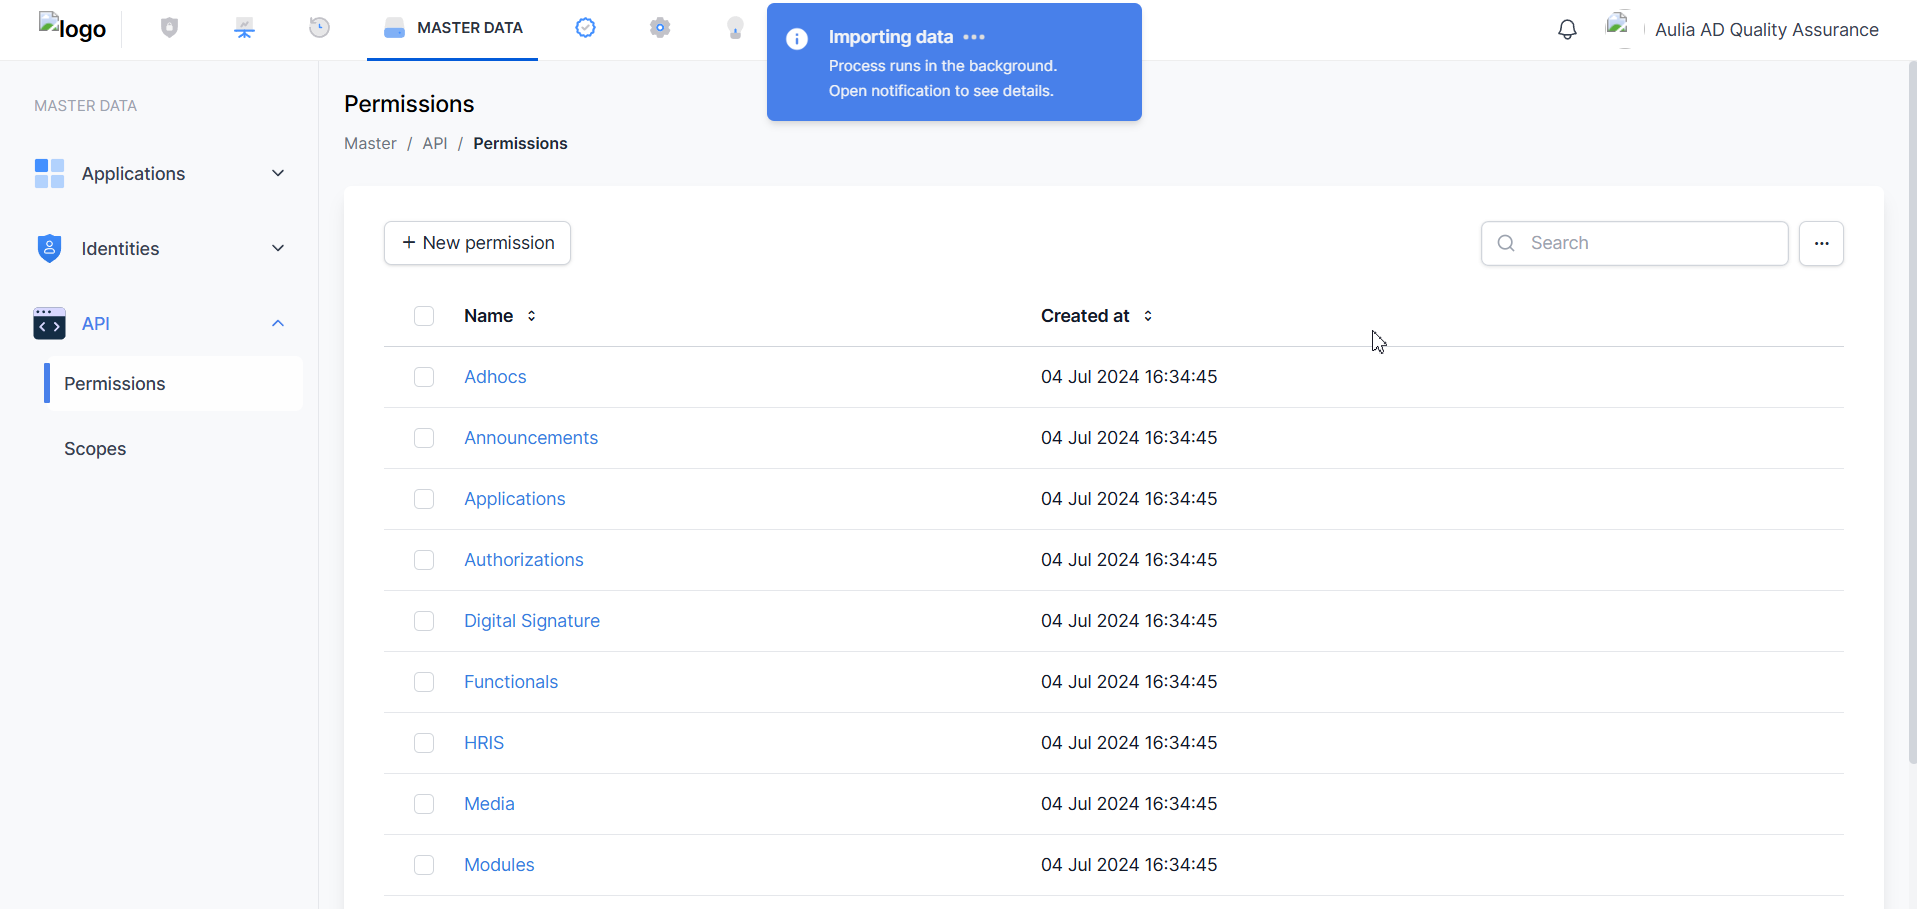Open the Functionals permission link
This screenshot has width=1917, height=909.
click(511, 682)
